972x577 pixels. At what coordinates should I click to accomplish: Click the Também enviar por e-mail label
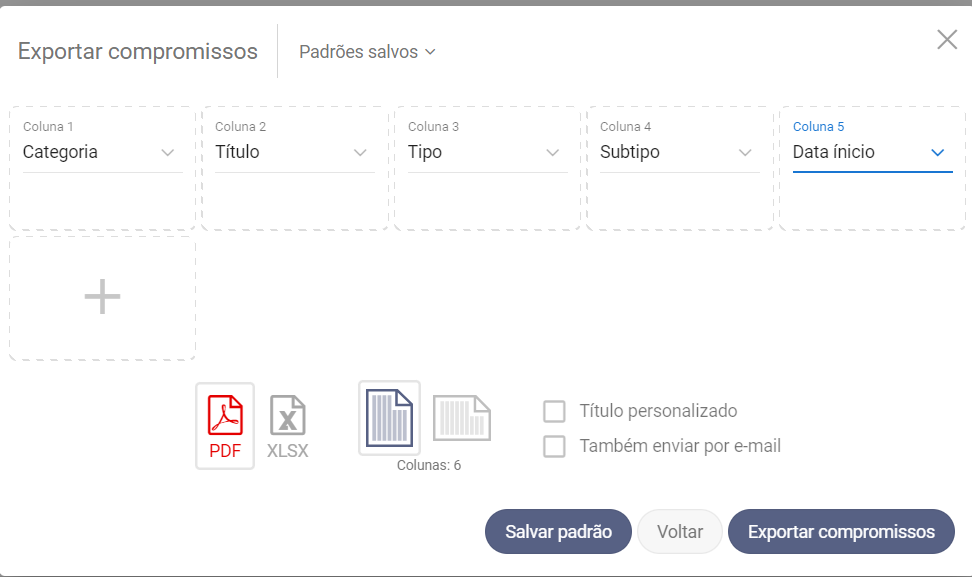pos(680,446)
